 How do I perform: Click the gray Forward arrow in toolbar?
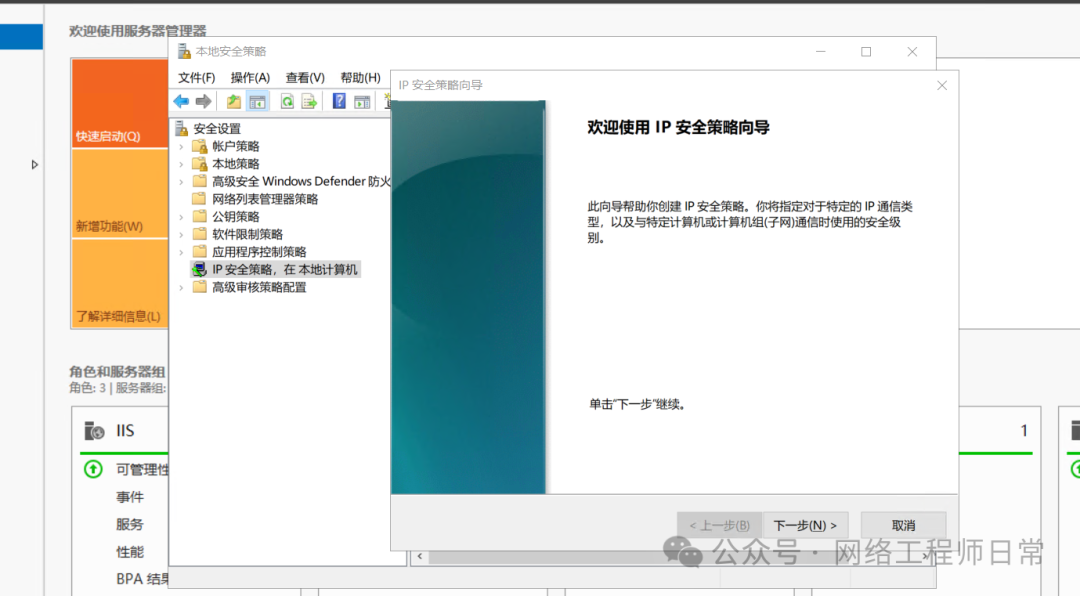click(x=203, y=101)
